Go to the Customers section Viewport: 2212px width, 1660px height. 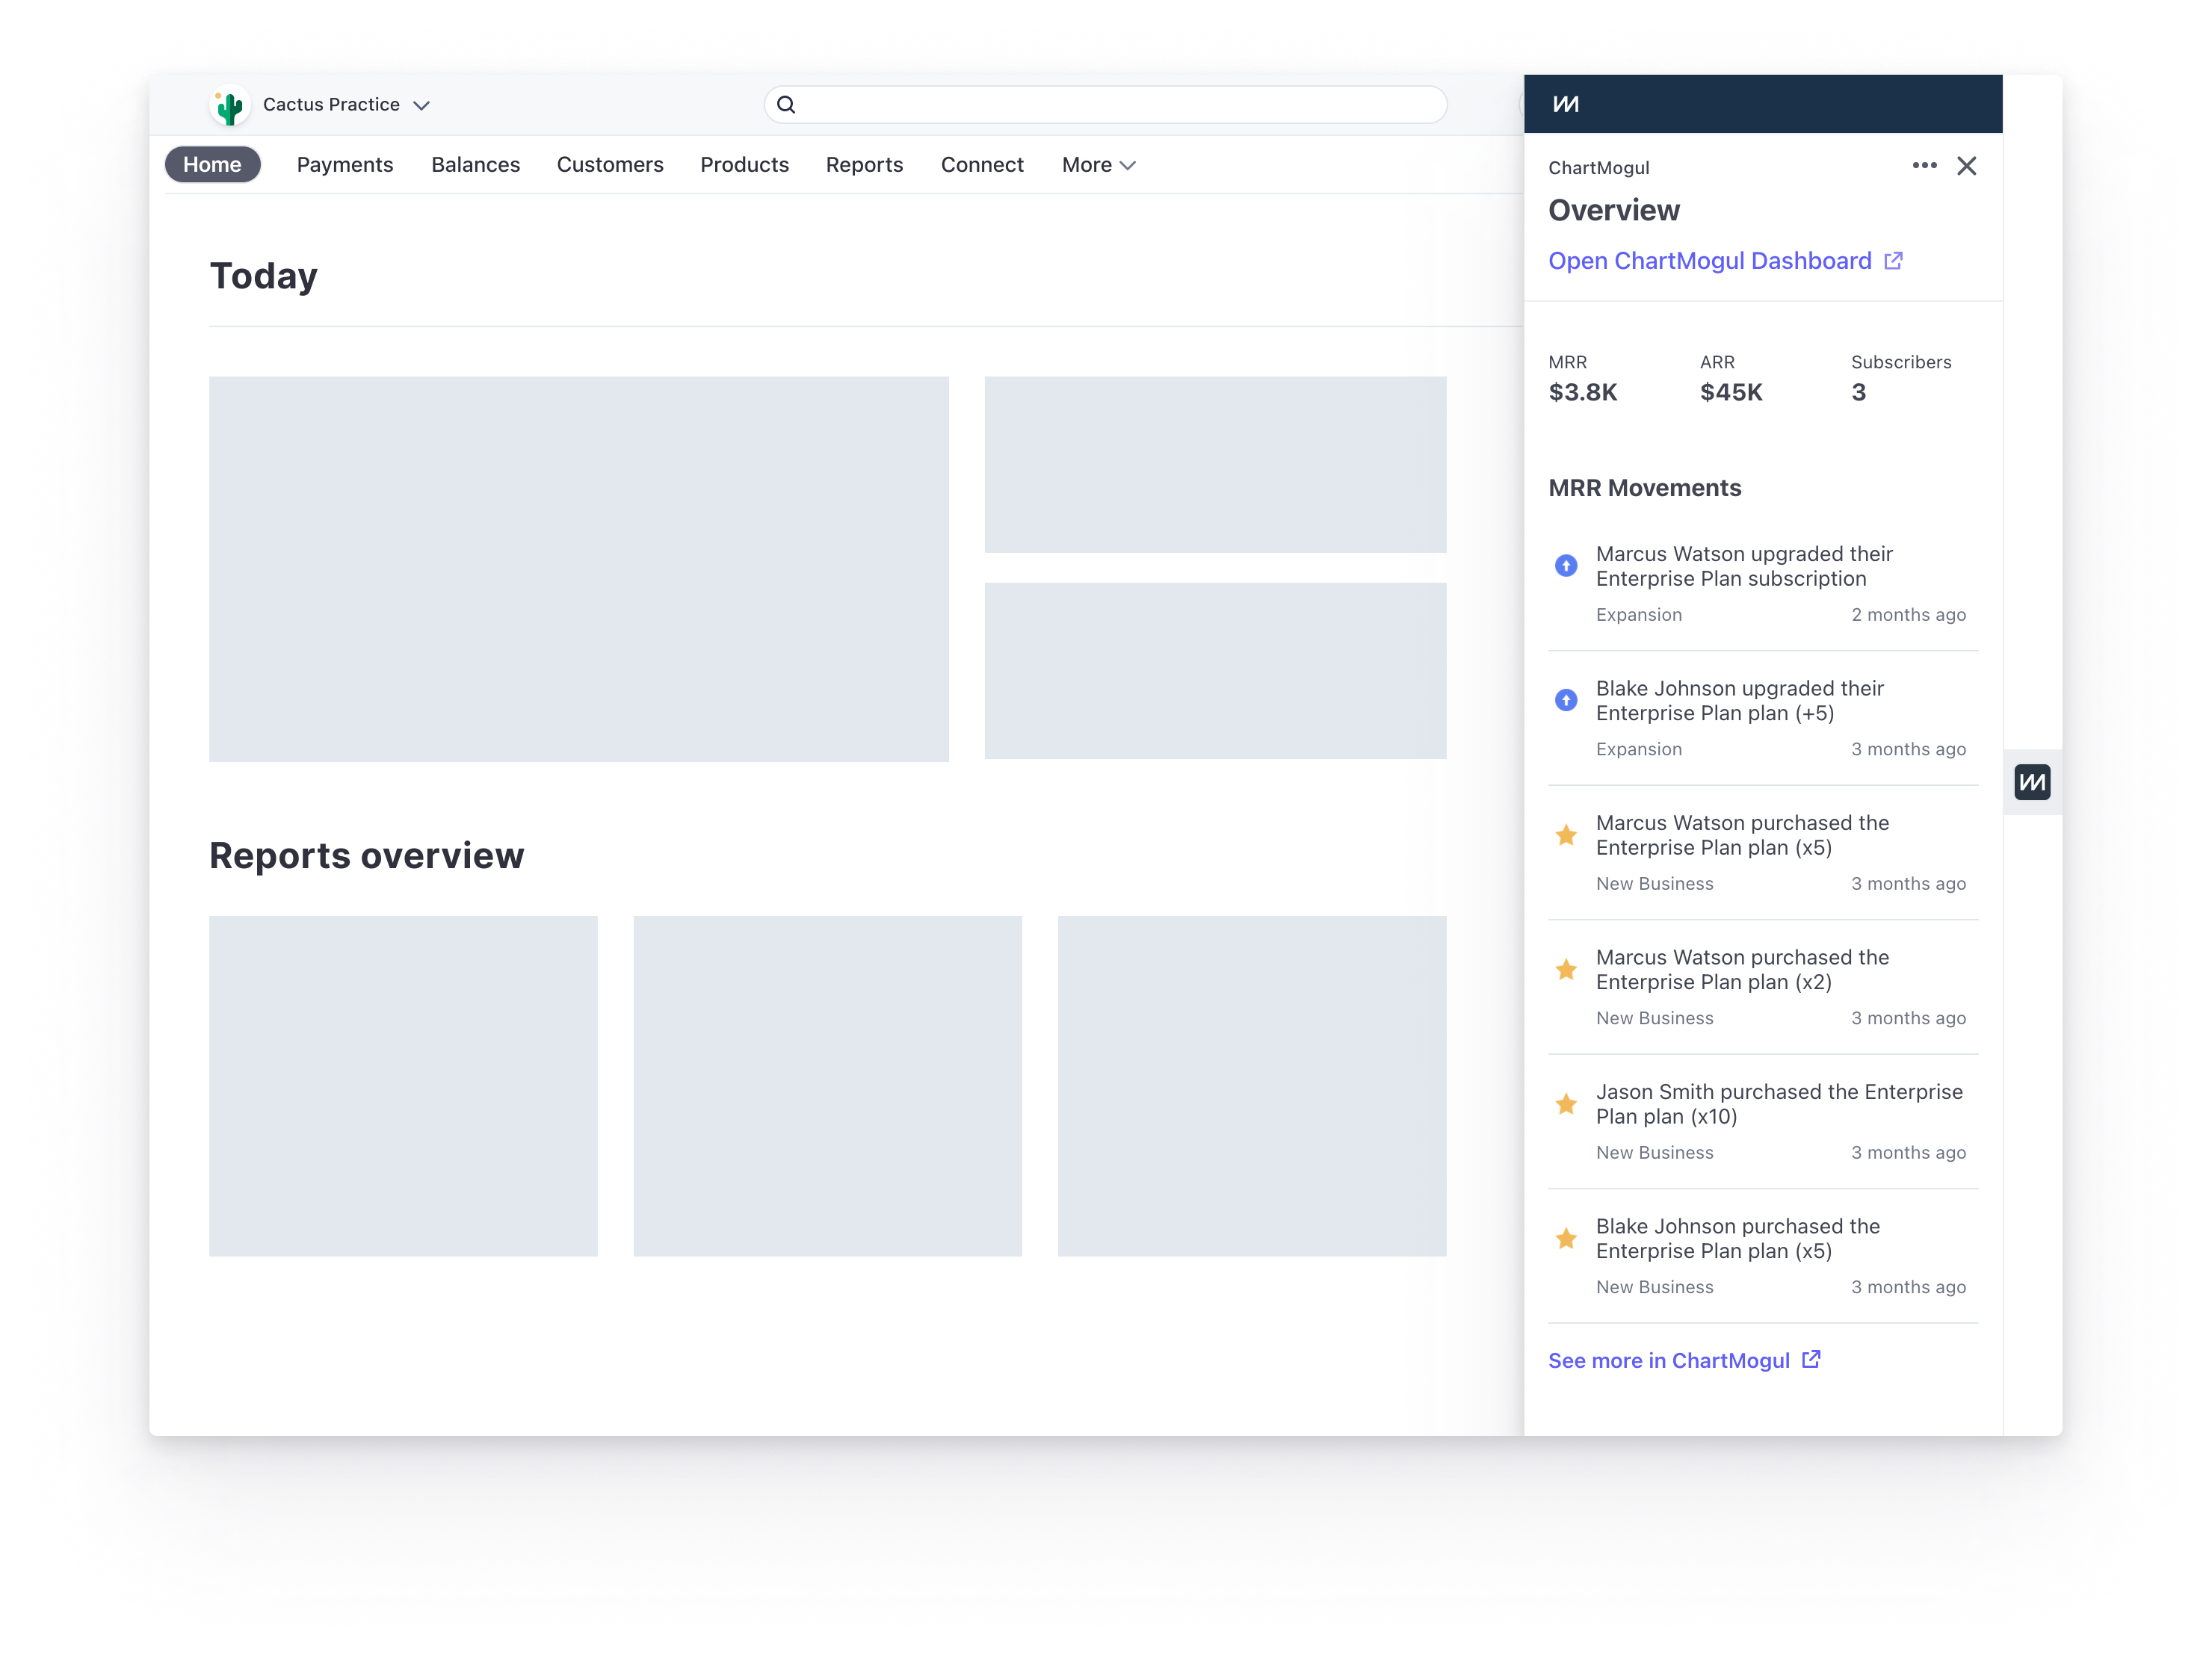tap(610, 164)
